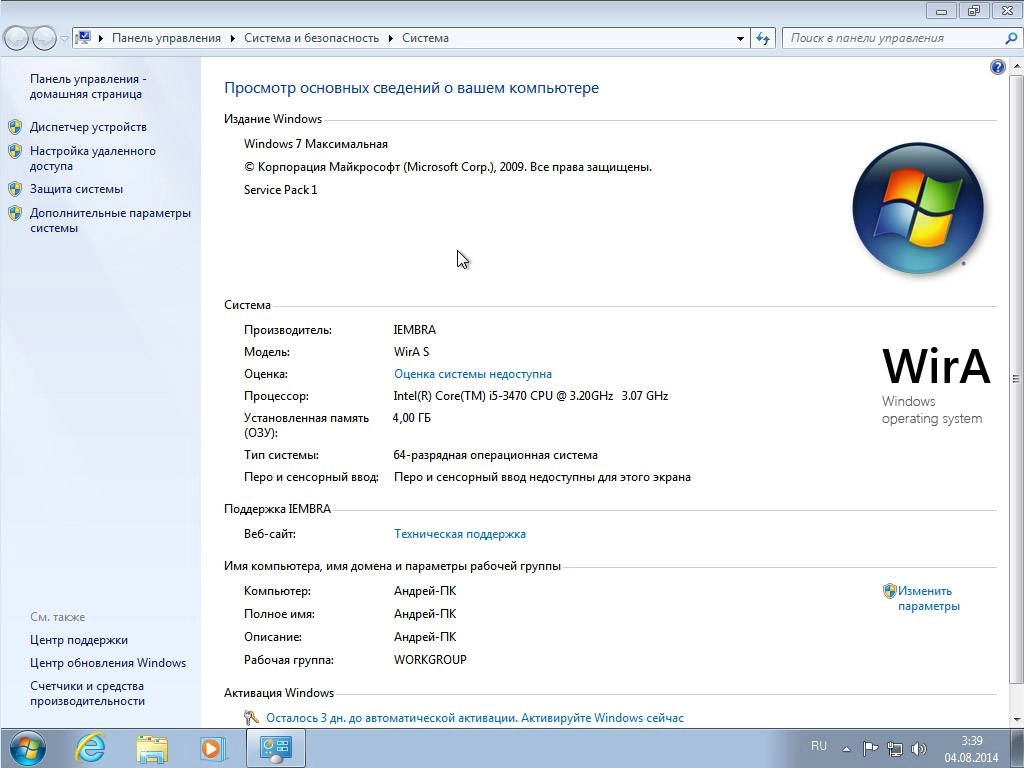Viewport: 1024px width, 768px height.
Task: Click the search magnifier icon
Action: point(1010,38)
